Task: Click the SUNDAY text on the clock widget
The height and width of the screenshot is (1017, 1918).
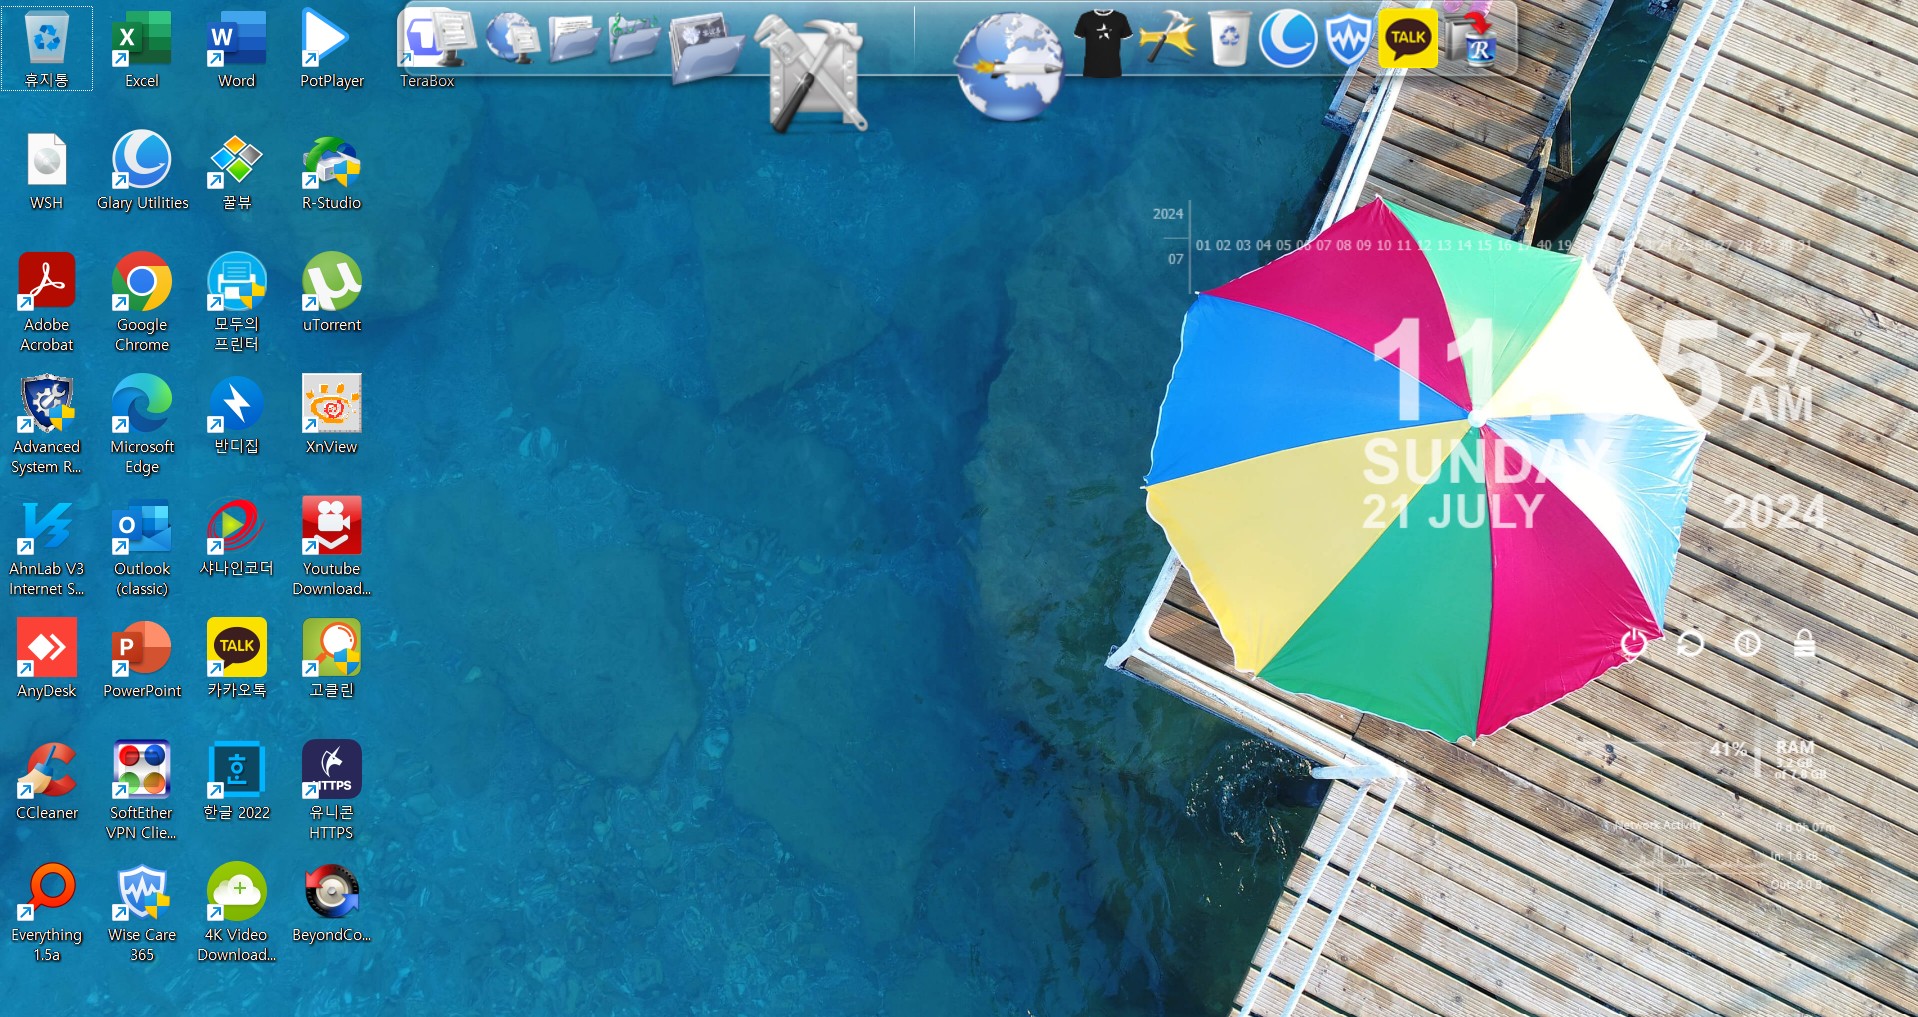Action: click(x=1487, y=463)
